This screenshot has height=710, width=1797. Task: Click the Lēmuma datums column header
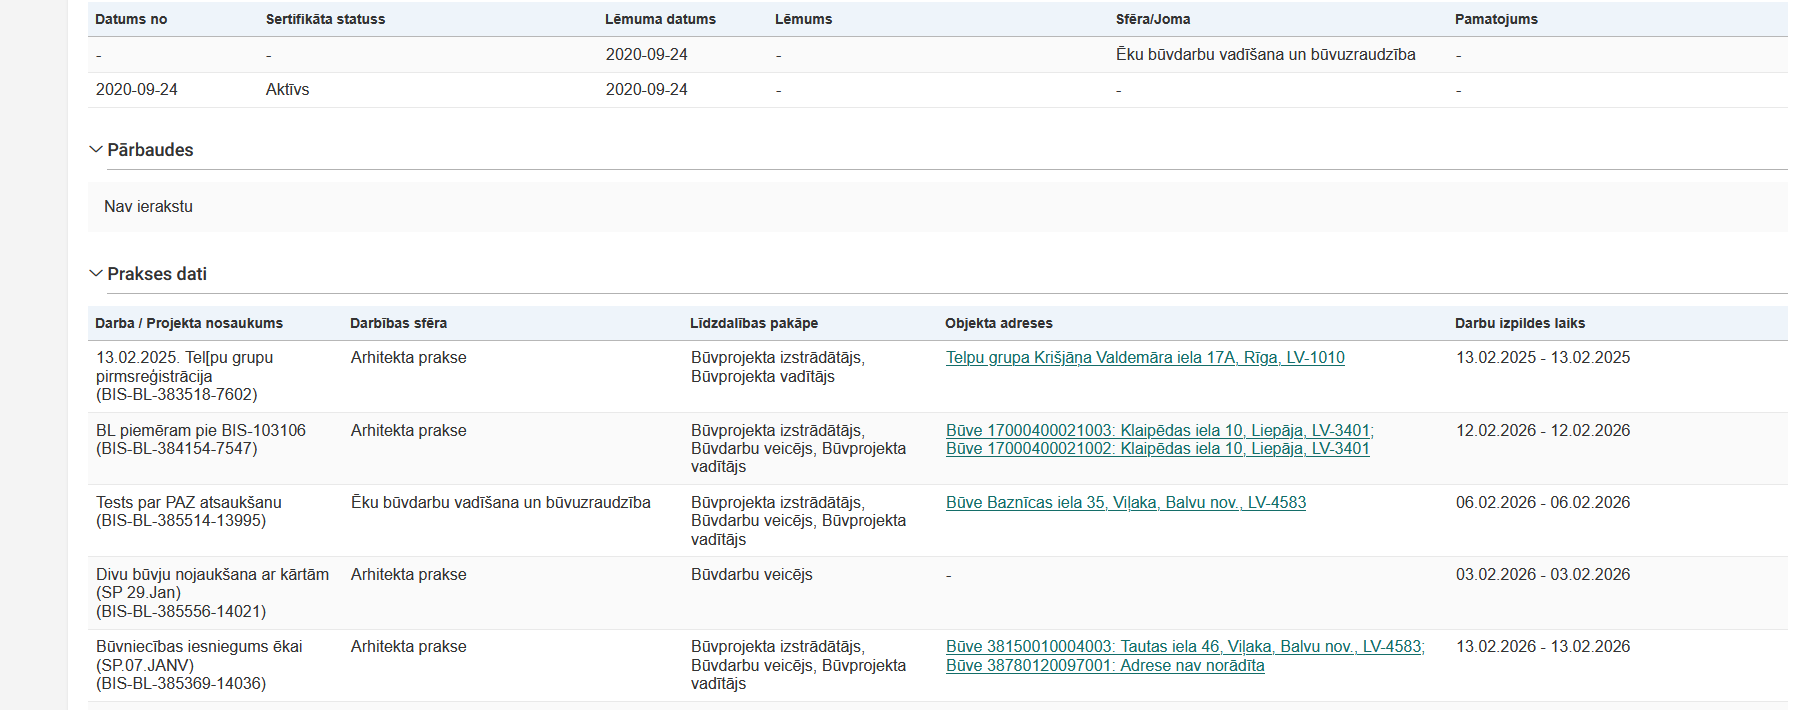[660, 19]
